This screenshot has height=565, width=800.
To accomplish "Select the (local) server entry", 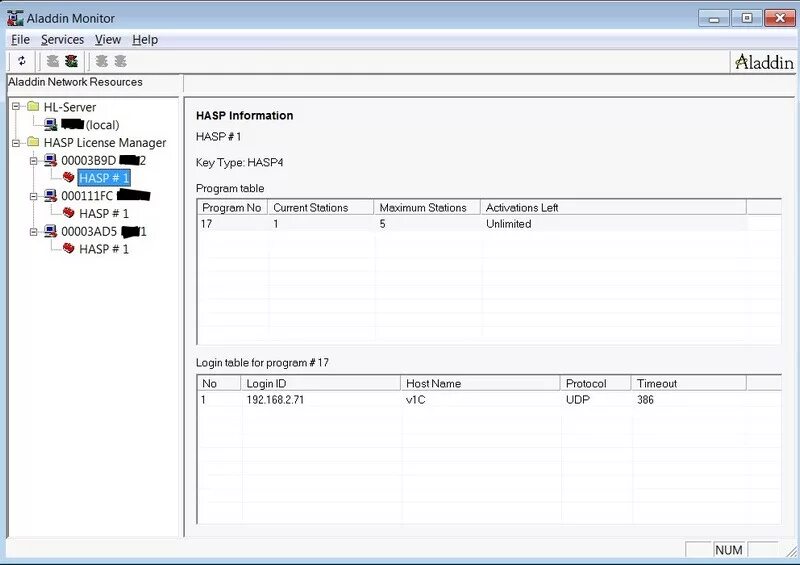I will [90, 125].
